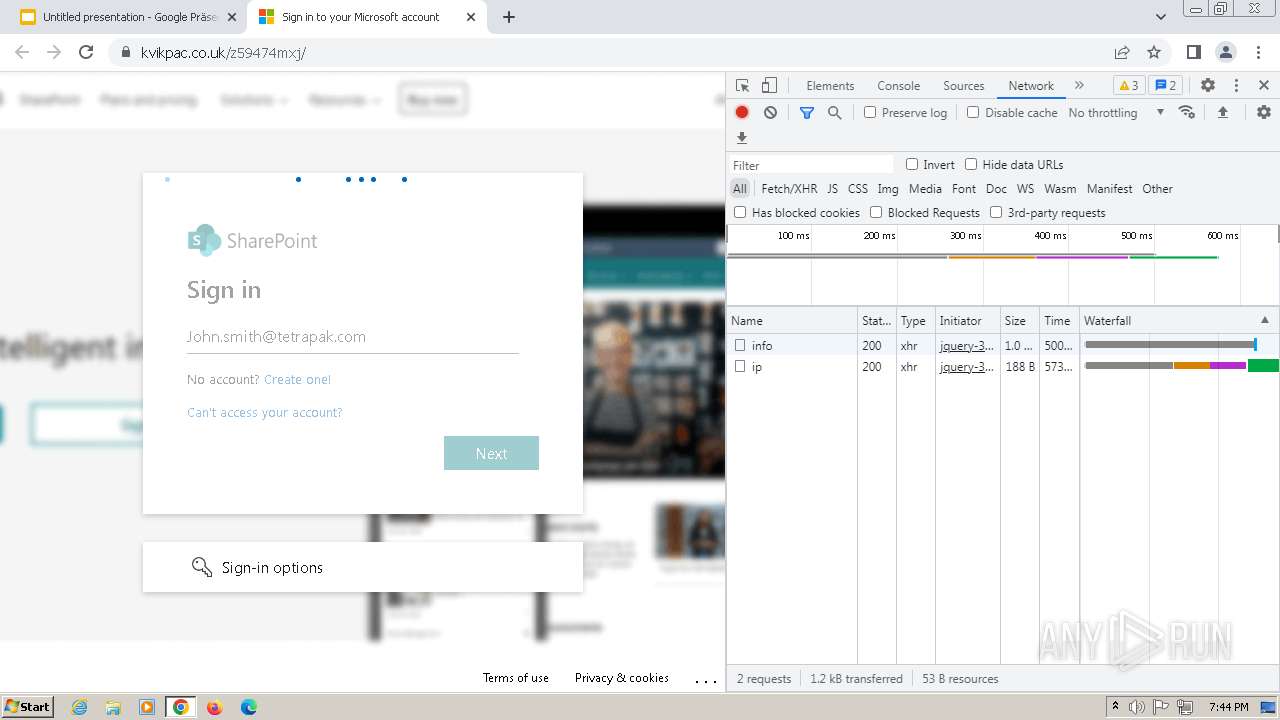Open Firefox from the taskbar
This screenshot has height=720, width=1280.
click(x=214, y=707)
